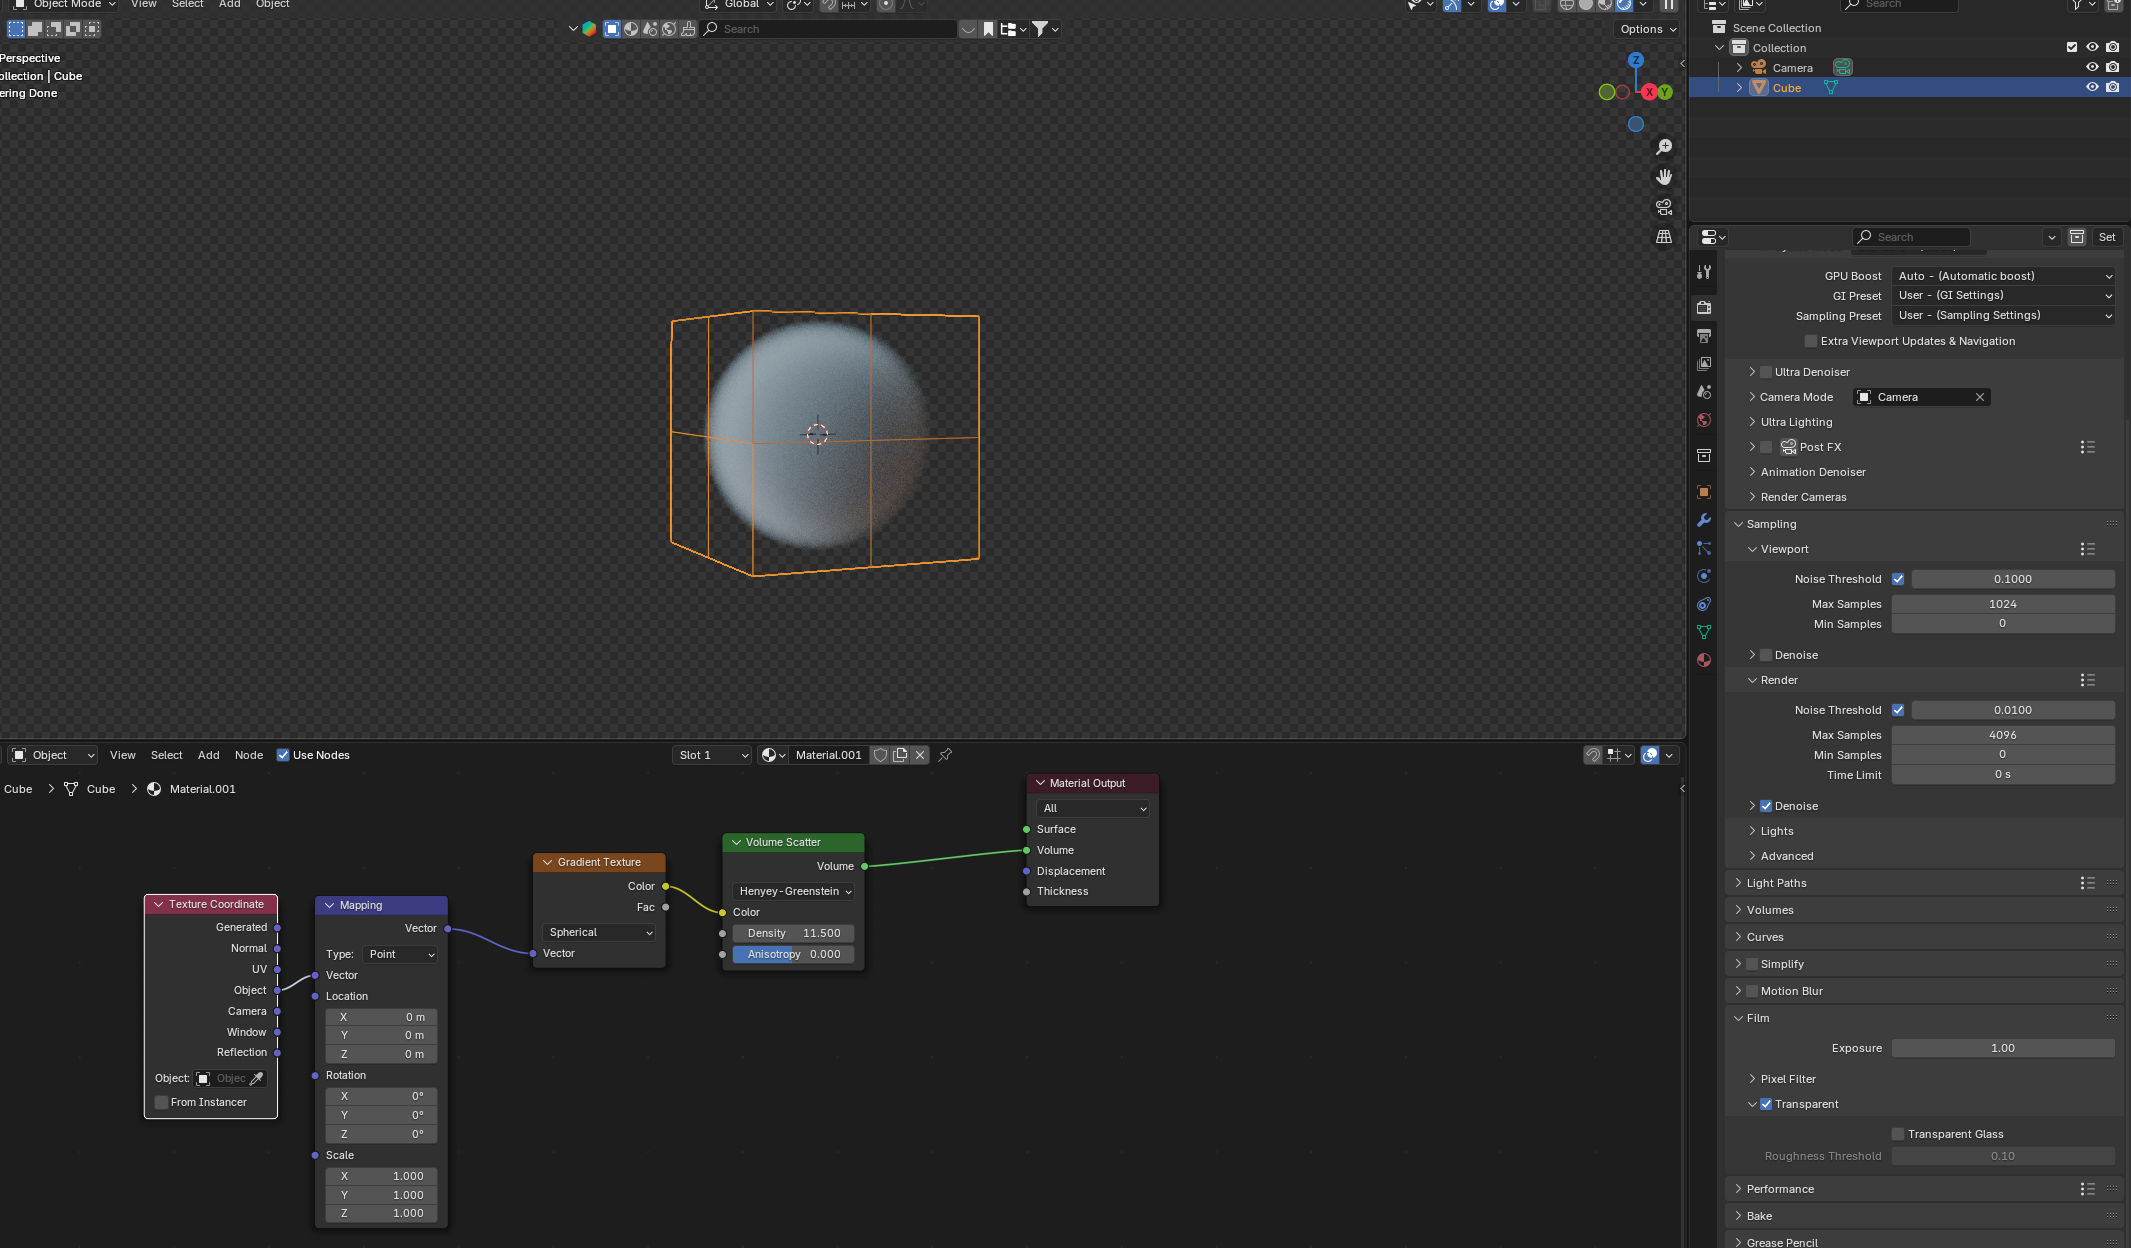Disable the Render Denoise checkbox
Viewport: 2131px width, 1248px height.
coord(1766,806)
